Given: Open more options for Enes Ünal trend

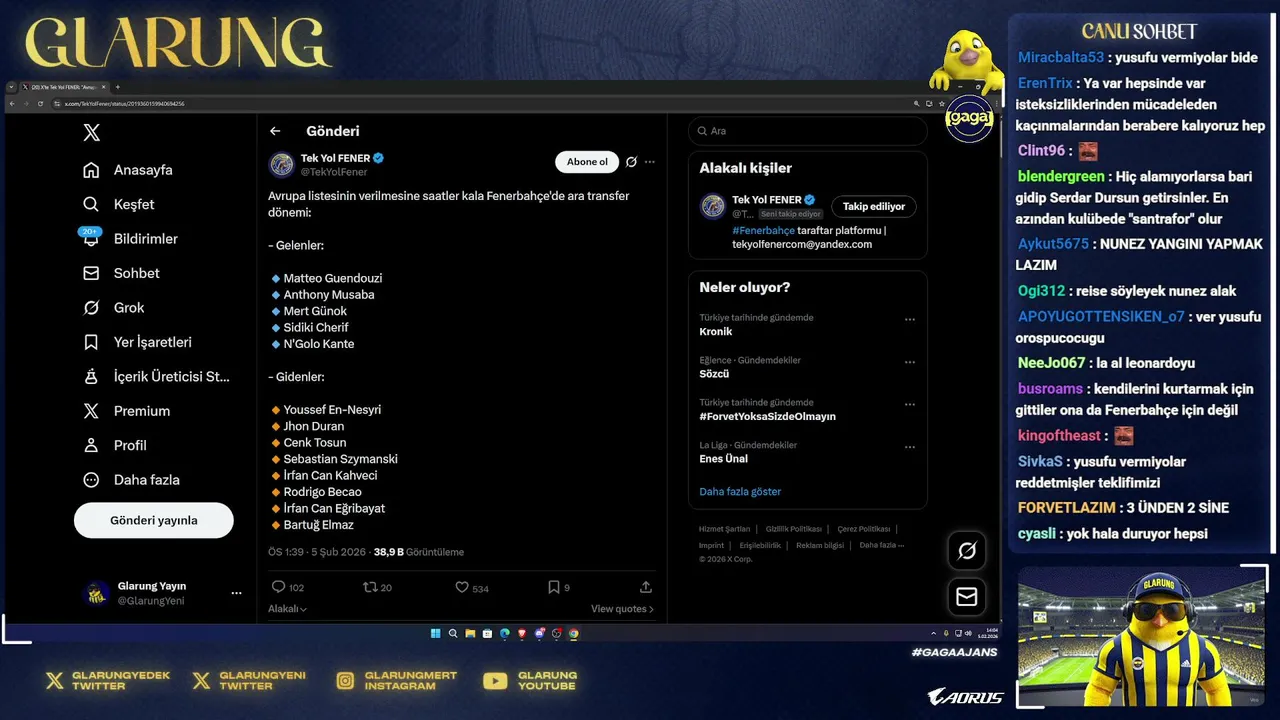Looking at the screenshot, I should pos(910,447).
